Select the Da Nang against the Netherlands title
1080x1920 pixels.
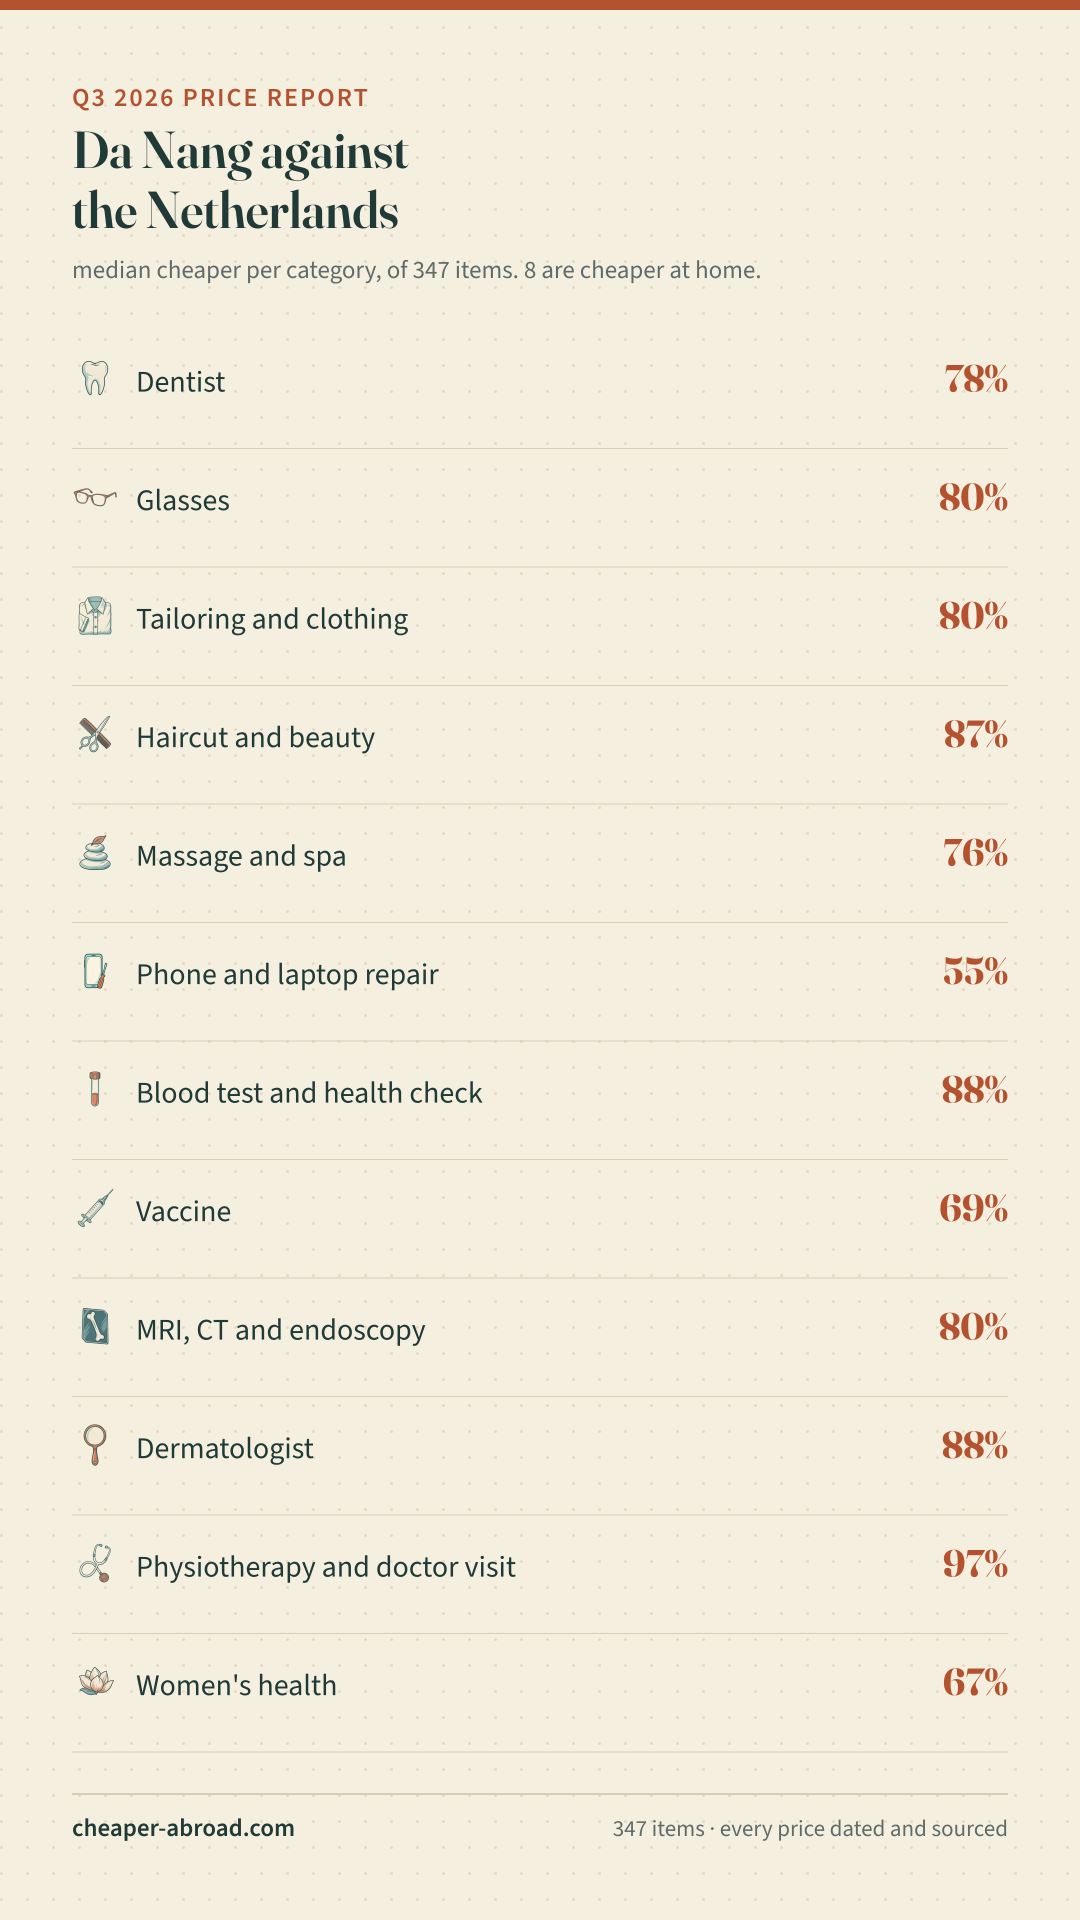240,181
